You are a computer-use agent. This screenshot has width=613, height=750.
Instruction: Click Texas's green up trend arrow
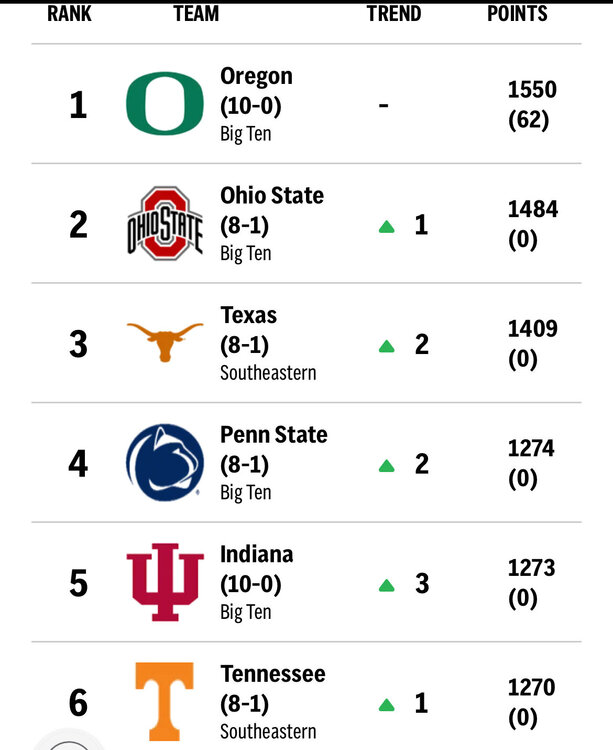coord(387,346)
